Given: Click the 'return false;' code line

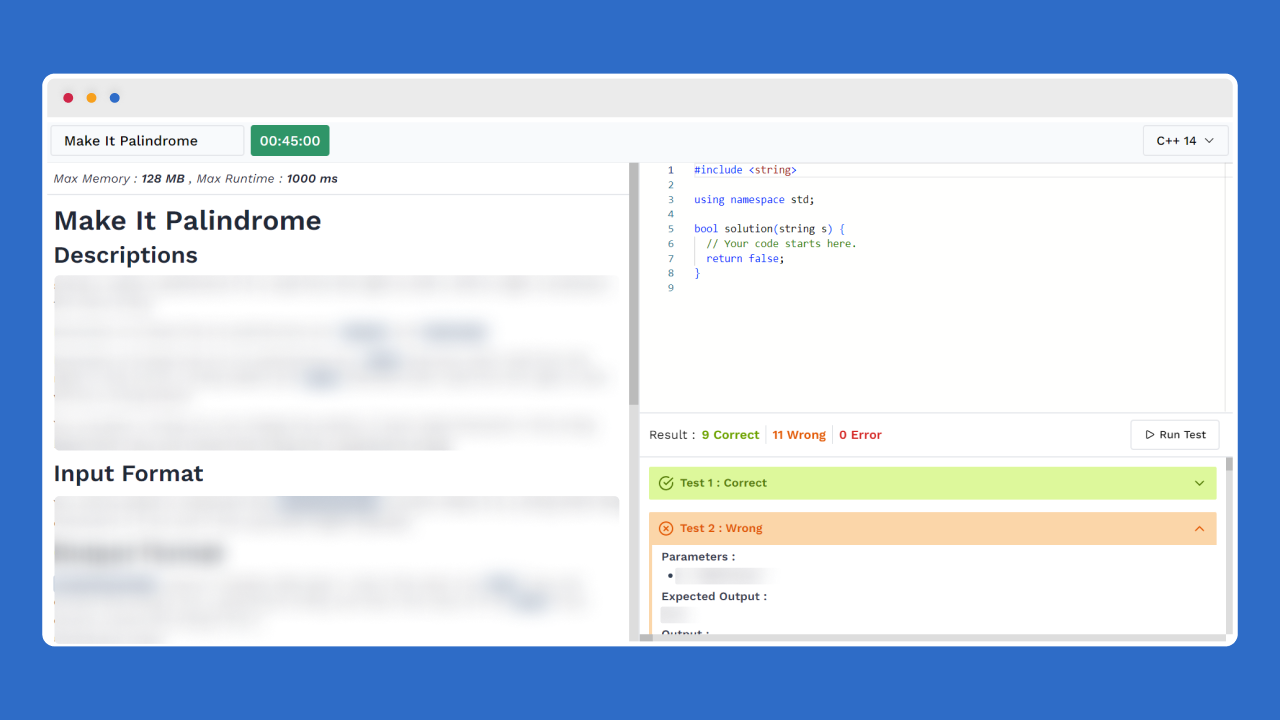Looking at the screenshot, I should click(745, 258).
